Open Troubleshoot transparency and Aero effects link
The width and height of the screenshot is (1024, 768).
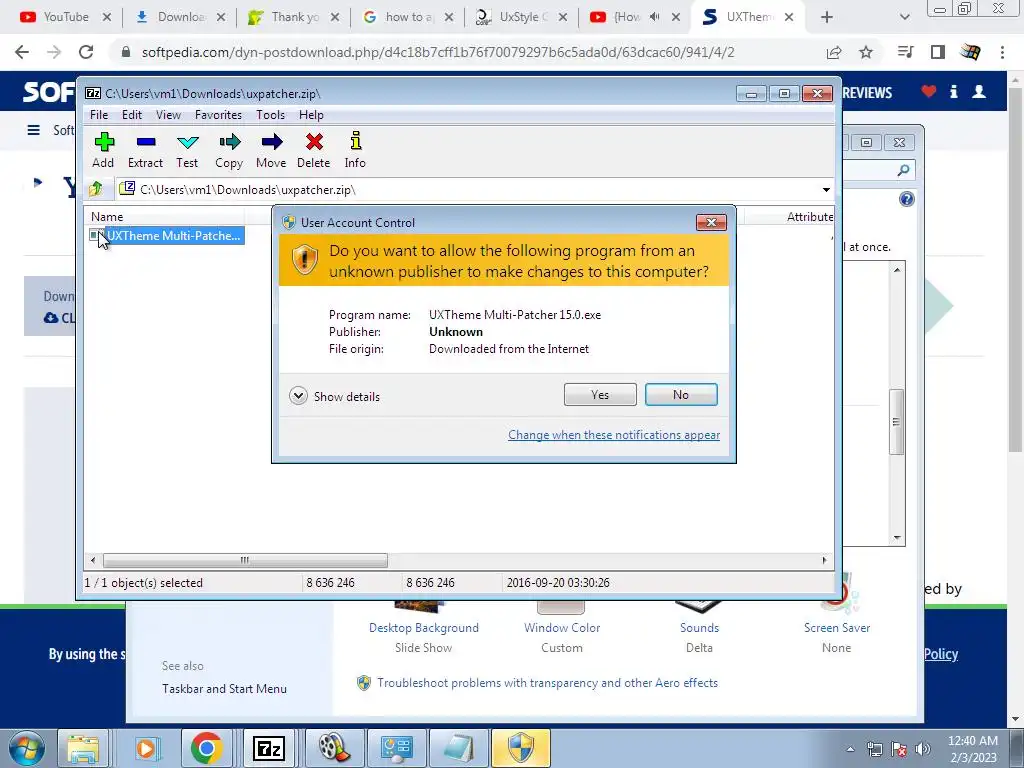(547, 683)
